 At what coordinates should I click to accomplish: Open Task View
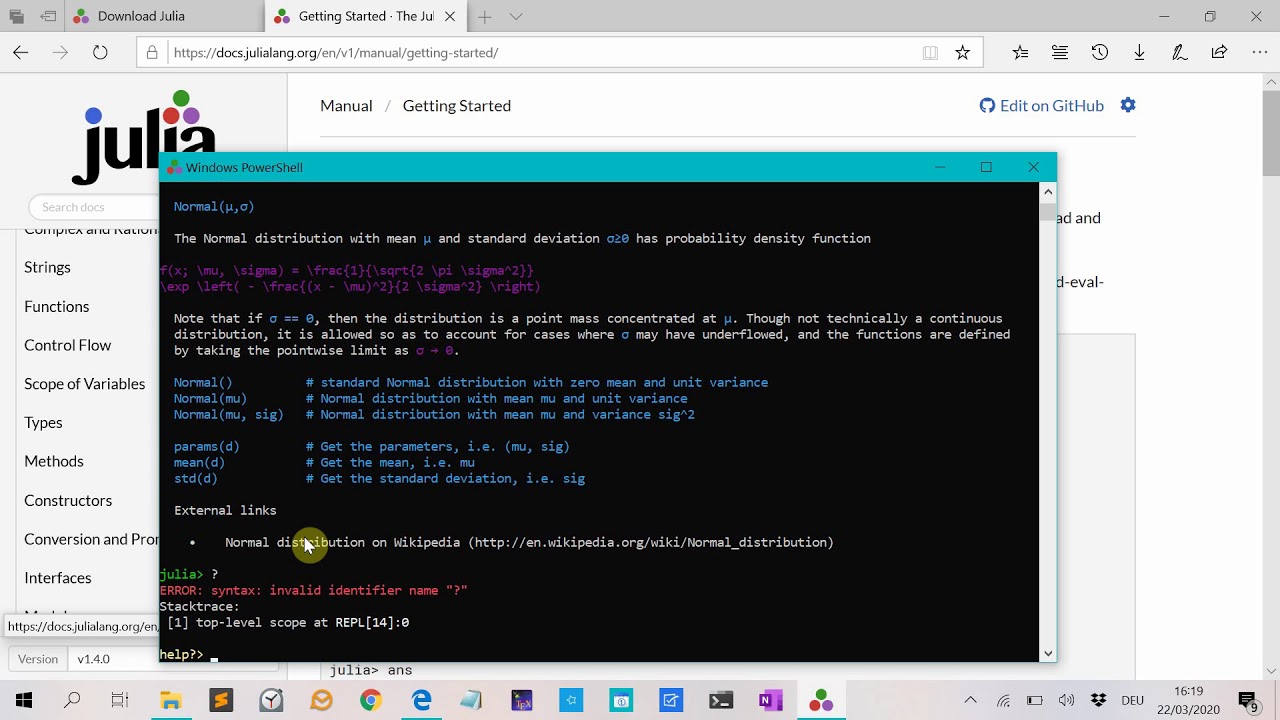pyautogui.click(x=120, y=700)
